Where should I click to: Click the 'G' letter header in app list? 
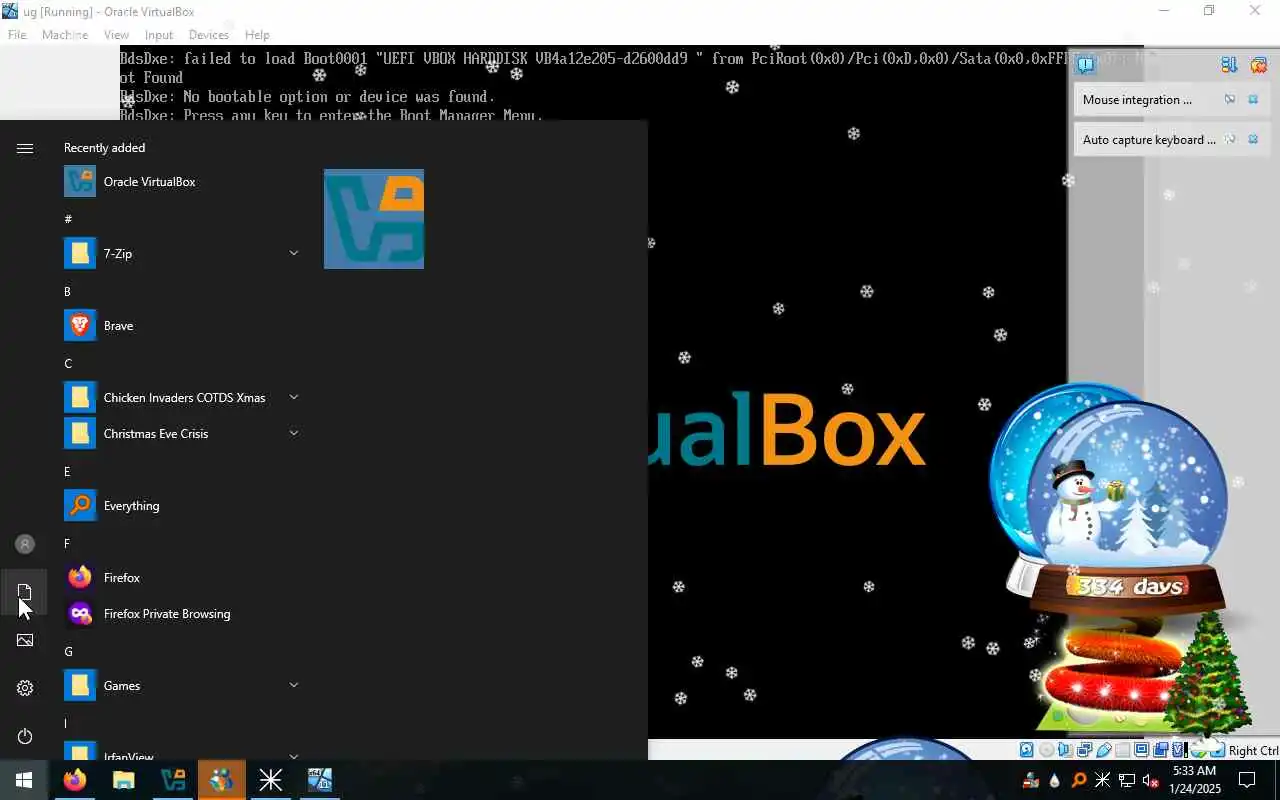pyautogui.click(x=68, y=651)
